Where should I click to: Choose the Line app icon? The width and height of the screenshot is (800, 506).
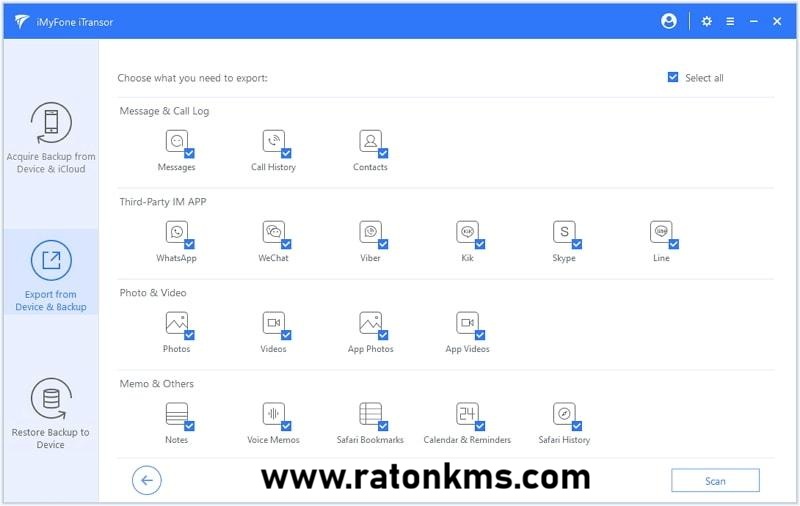coord(661,232)
